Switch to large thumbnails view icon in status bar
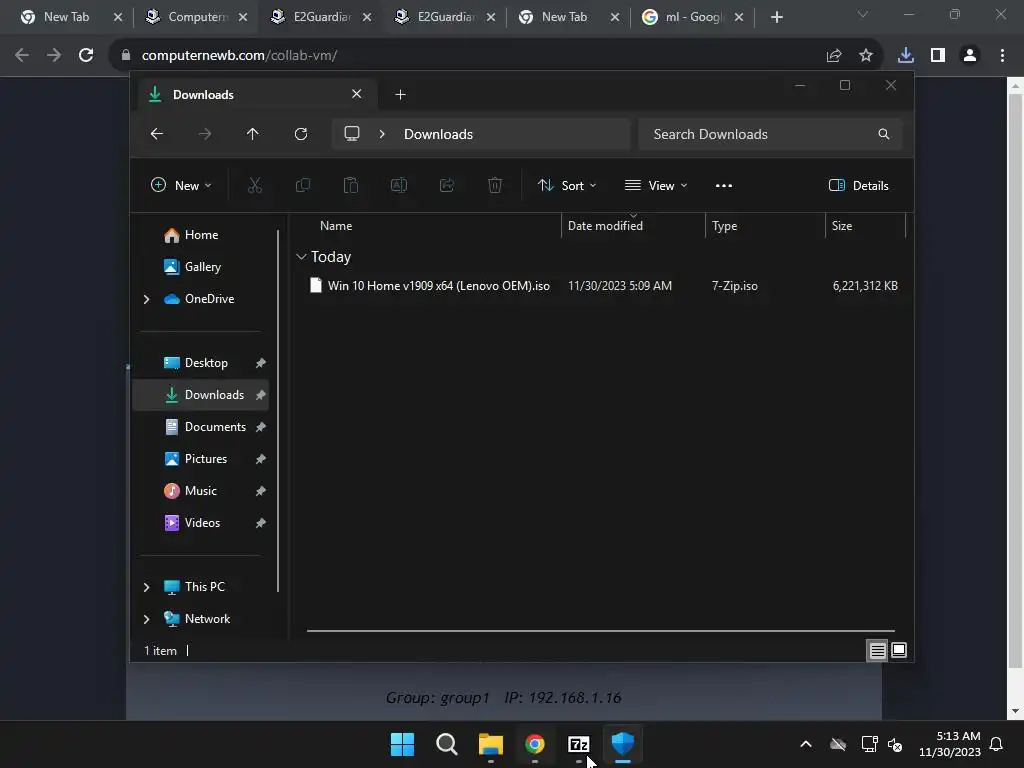This screenshot has height=768, width=1024. coord(899,650)
